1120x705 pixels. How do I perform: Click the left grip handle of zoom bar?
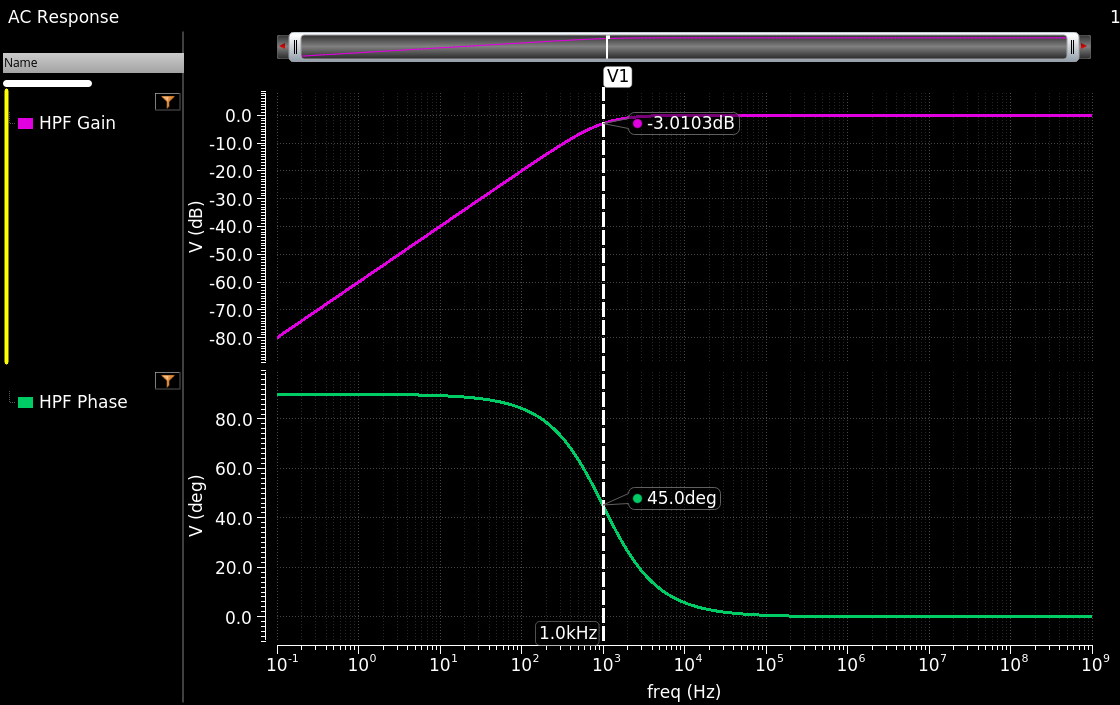pos(295,46)
